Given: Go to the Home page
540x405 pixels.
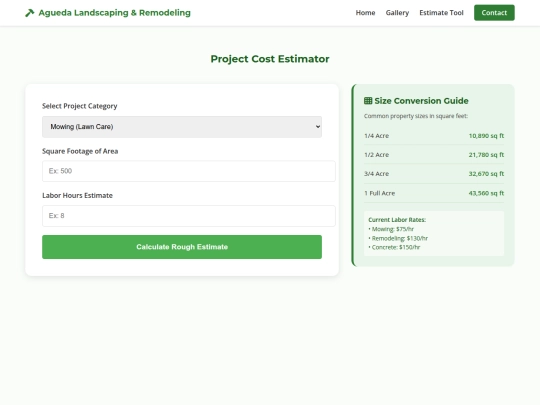Looking at the screenshot, I should coord(365,13).
